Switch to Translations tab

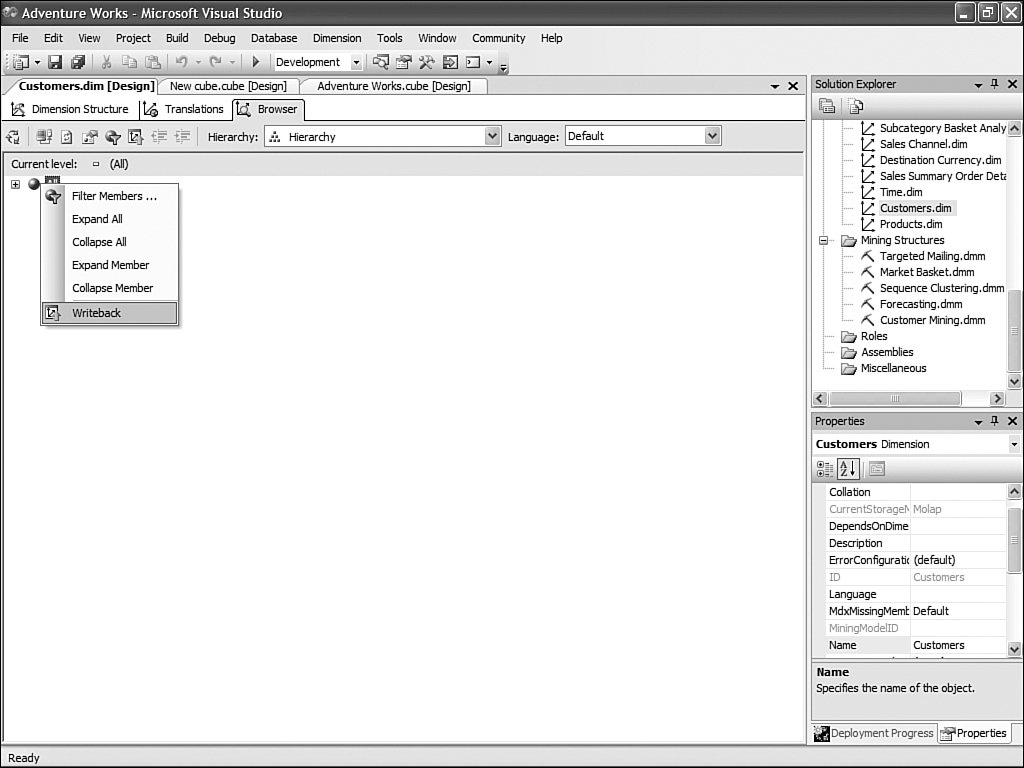pyautogui.click(x=184, y=109)
